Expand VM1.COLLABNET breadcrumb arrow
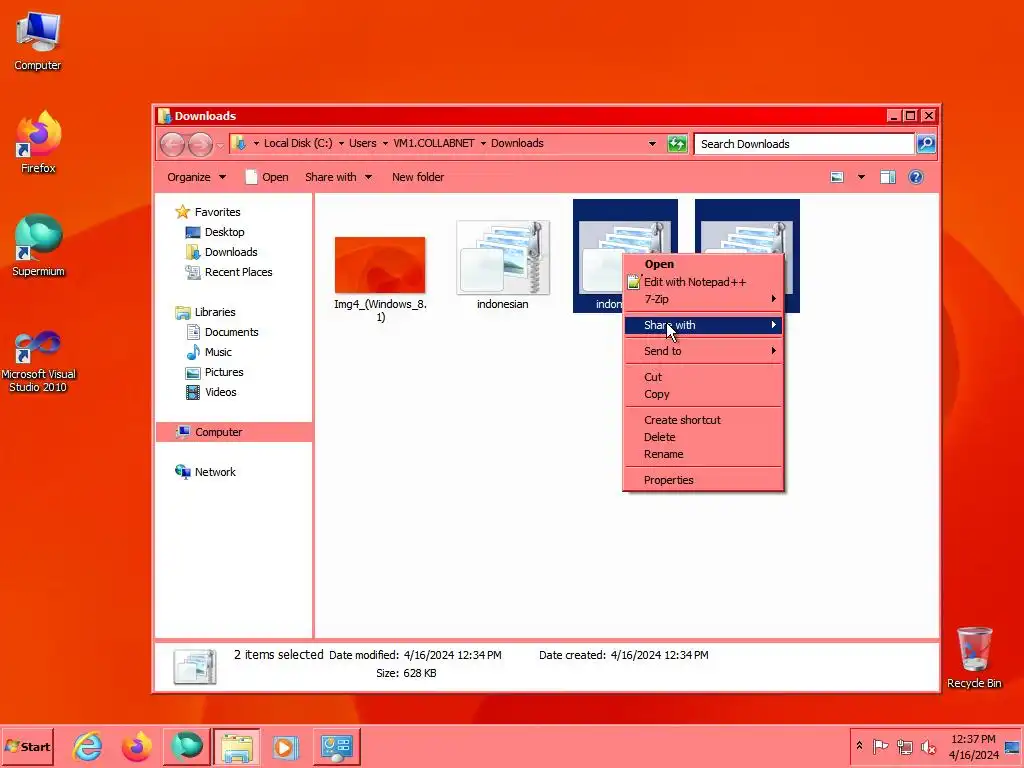The image size is (1024, 768). (483, 144)
